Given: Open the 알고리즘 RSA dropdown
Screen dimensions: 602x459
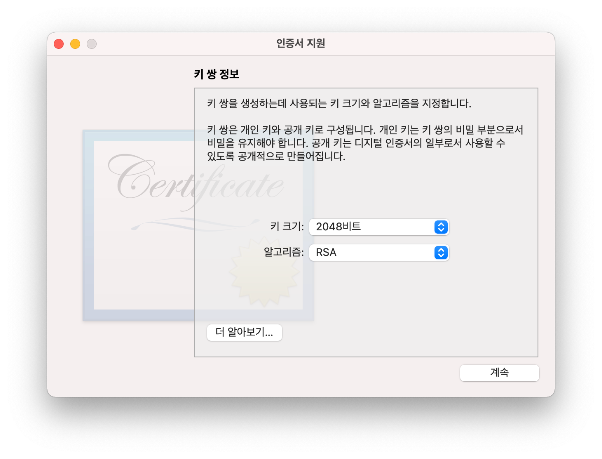Looking at the screenshot, I should point(379,253).
